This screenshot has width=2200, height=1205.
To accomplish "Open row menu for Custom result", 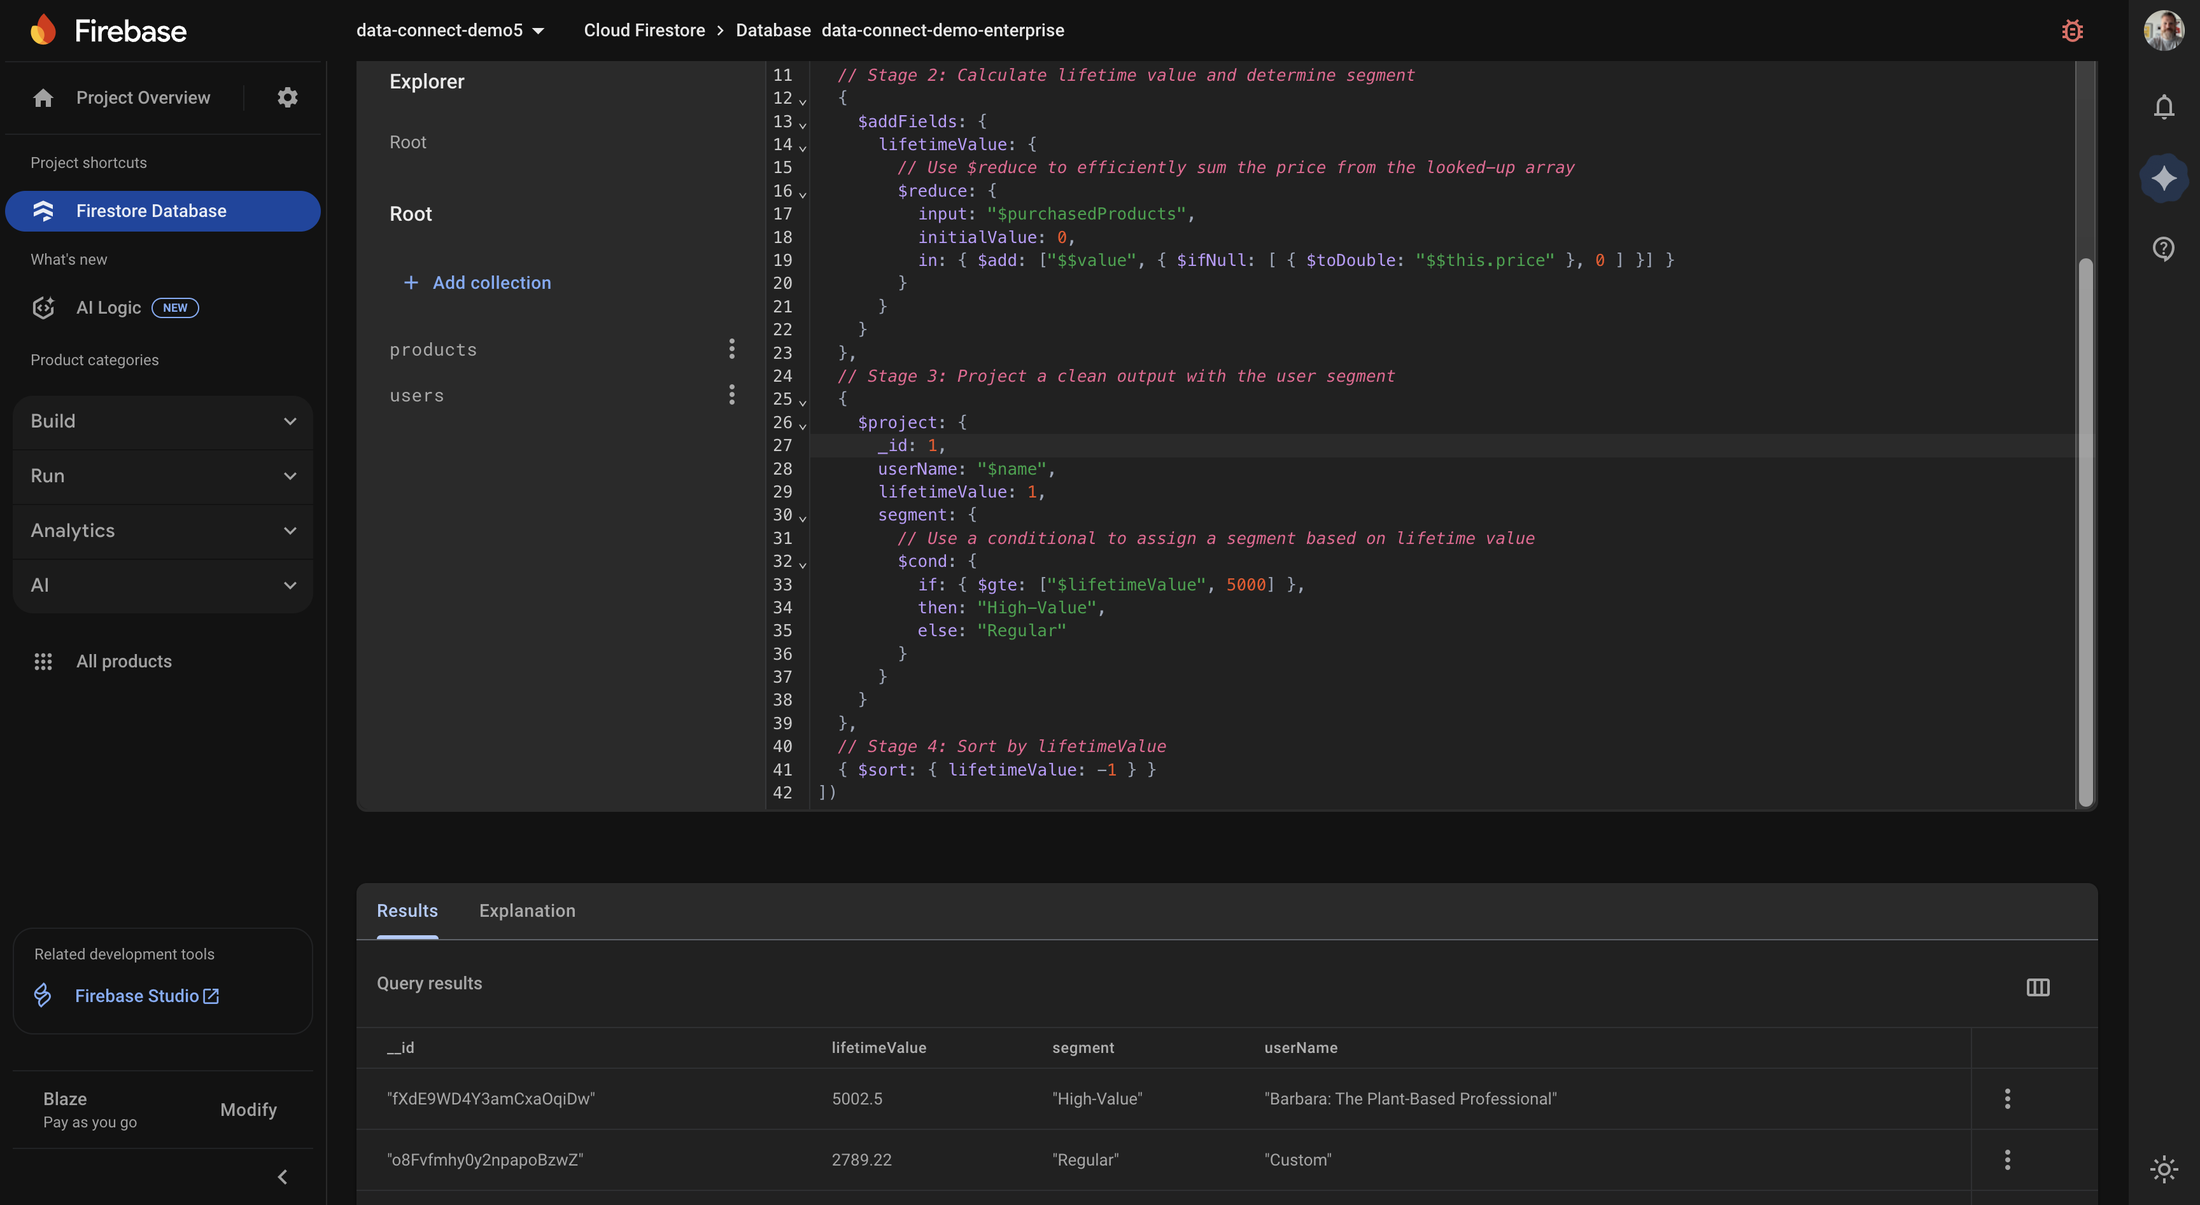I will 2007,1160.
